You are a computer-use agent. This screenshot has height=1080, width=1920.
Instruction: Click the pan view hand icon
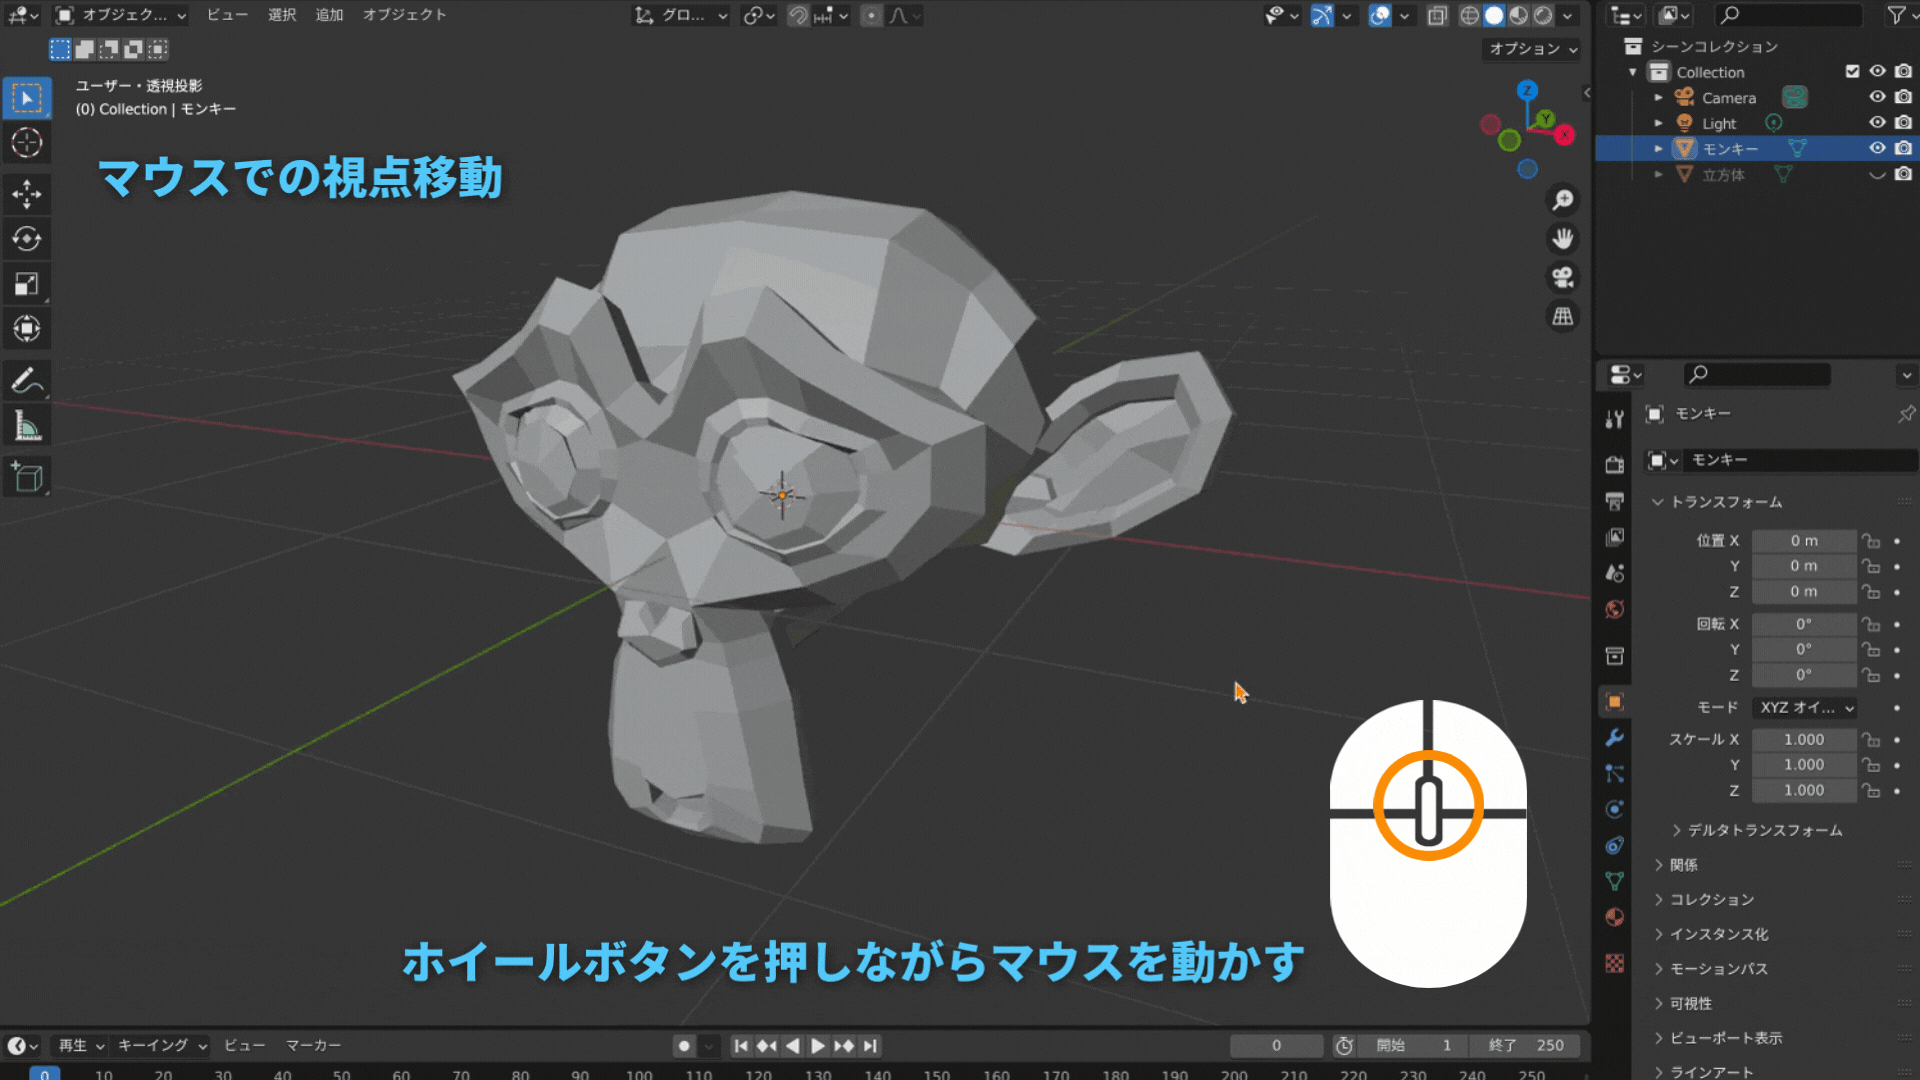[1562, 238]
